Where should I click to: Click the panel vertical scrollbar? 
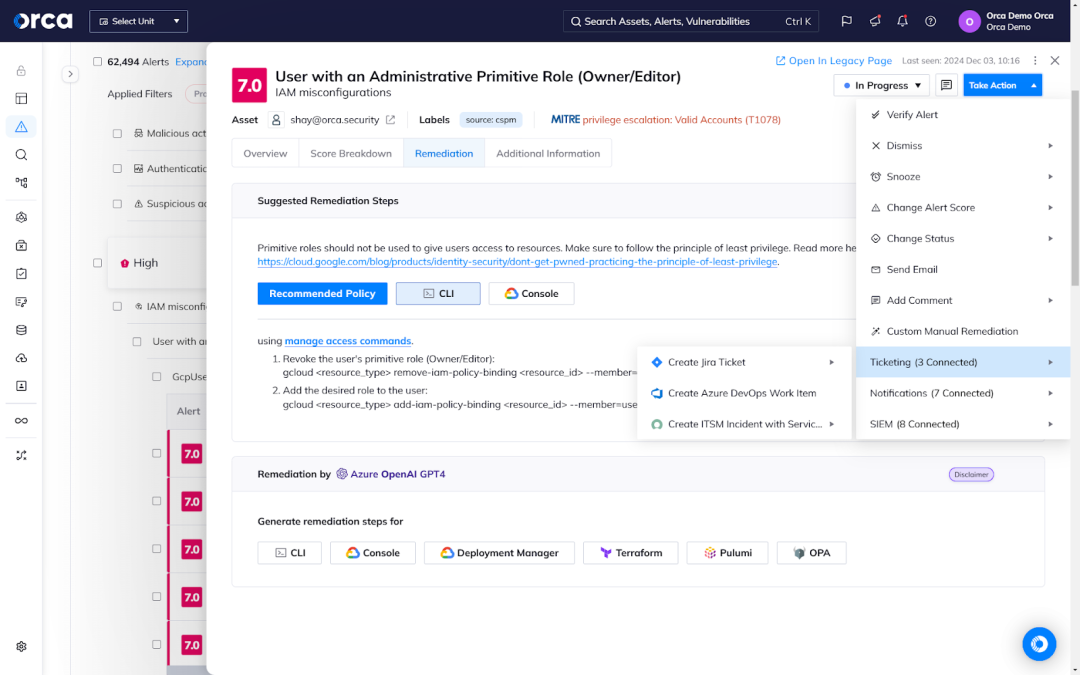pyautogui.click(x=1075, y=188)
